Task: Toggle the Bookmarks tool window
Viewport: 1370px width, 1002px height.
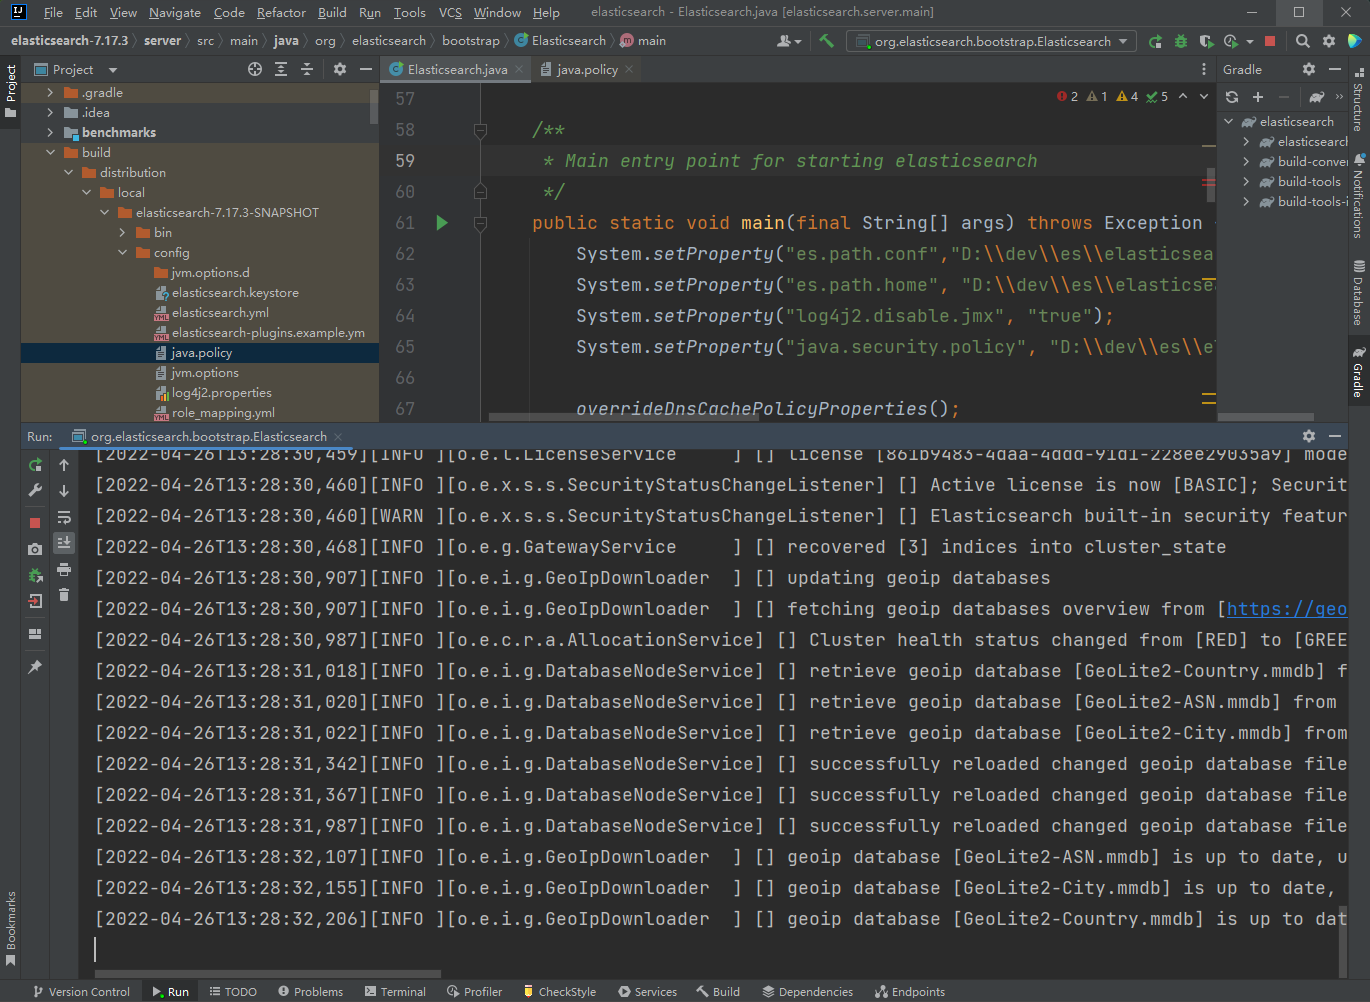Action: pyautogui.click(x=11, y=929)
